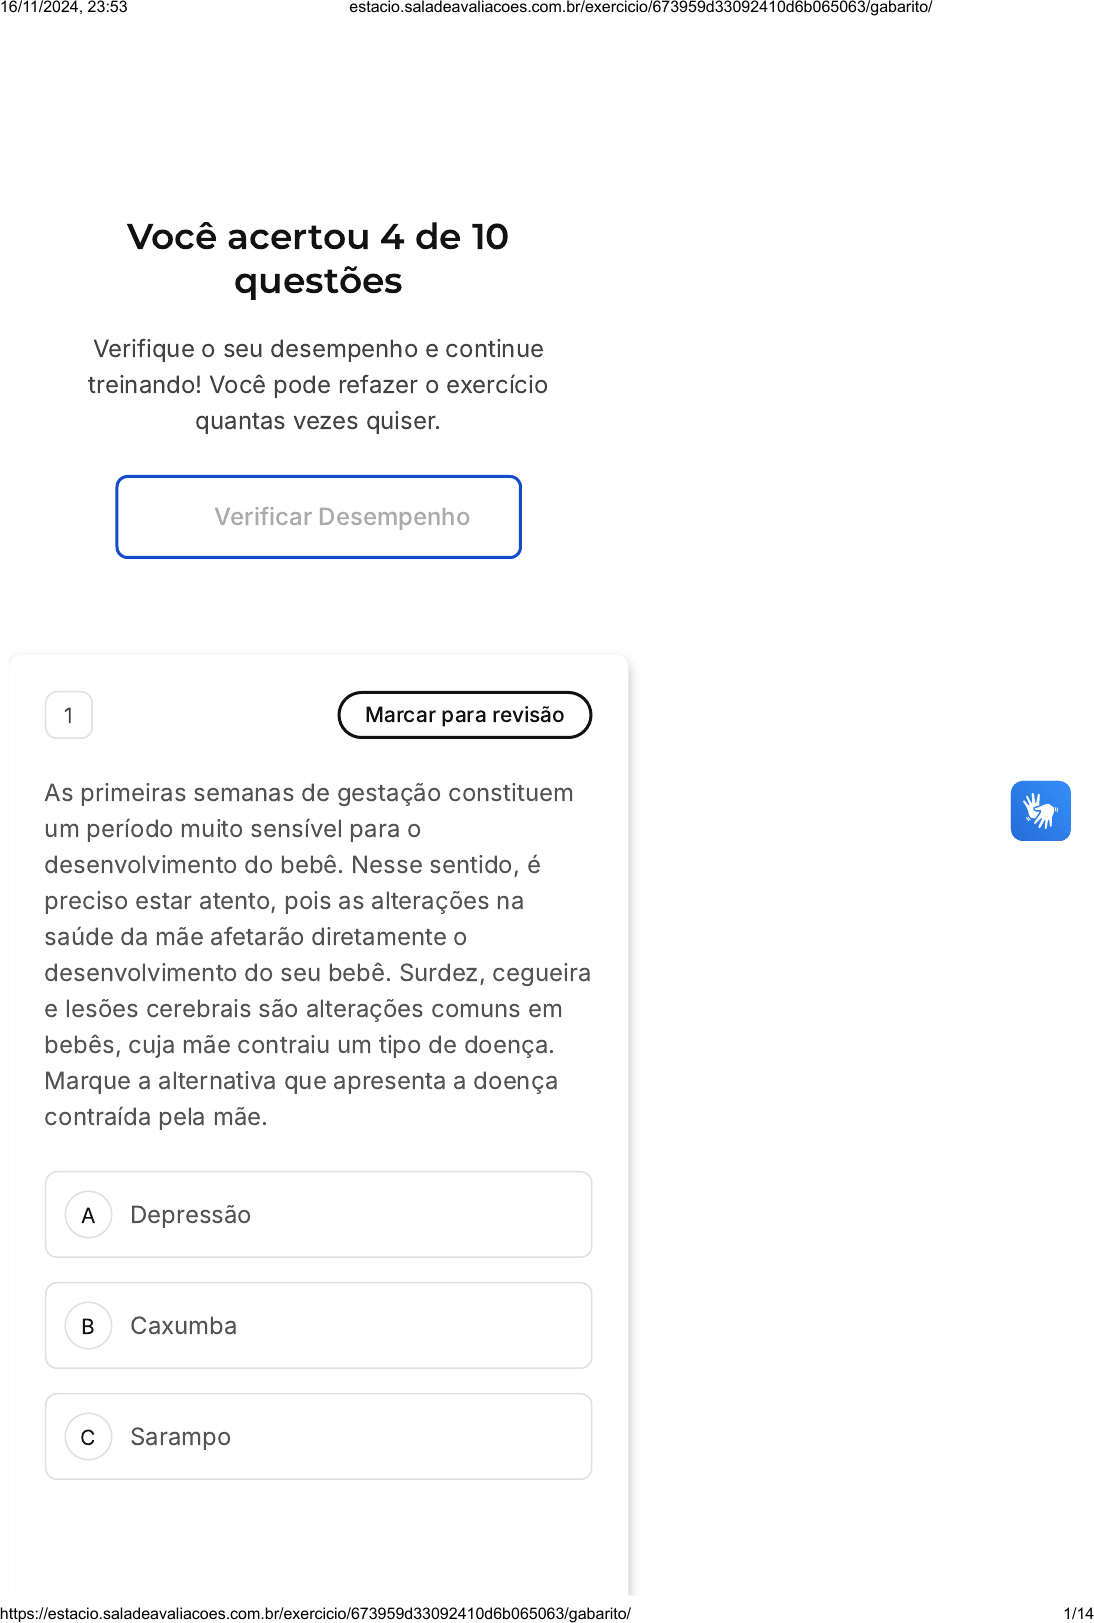Click the date stamp 16/11/2024, 23:53
Image resolution: width=1094 pixels, height=1623 pixels.
pos(64,7)
